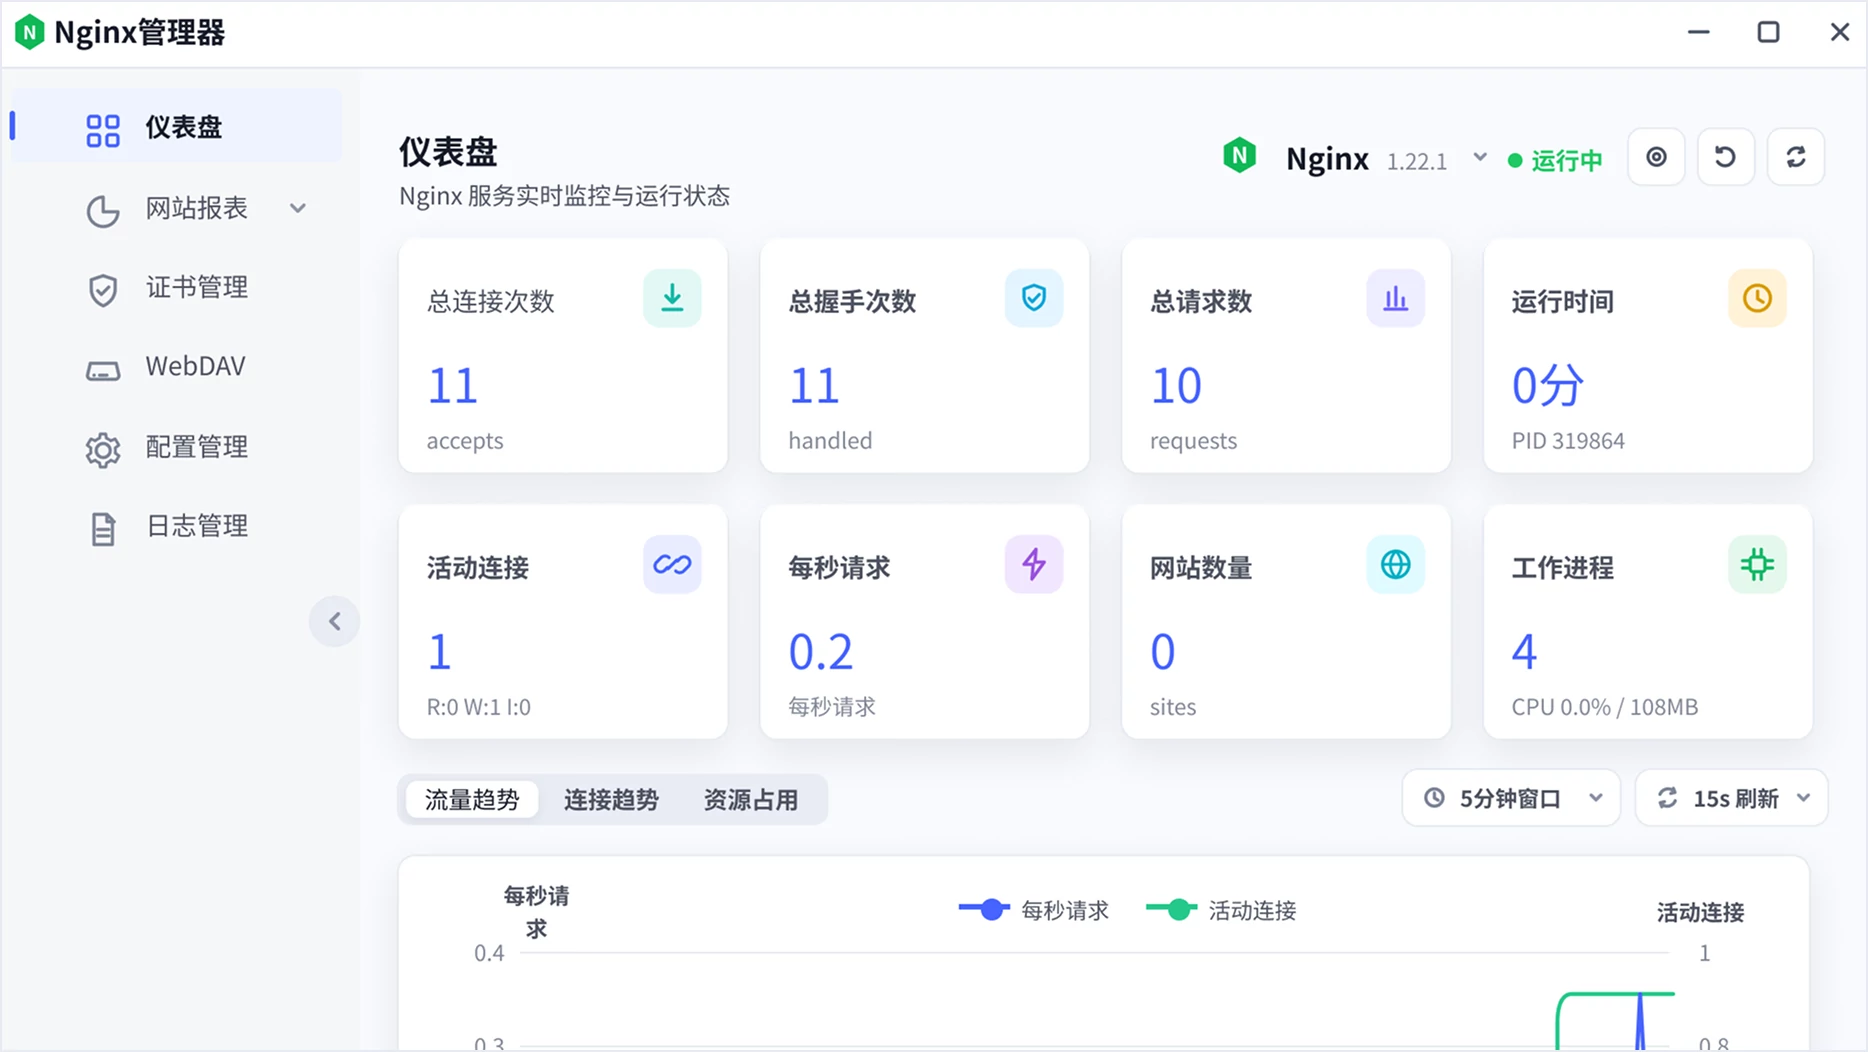Click the download icon on 总连接次数 card
1868x1052 pixels.
[672, 298]
